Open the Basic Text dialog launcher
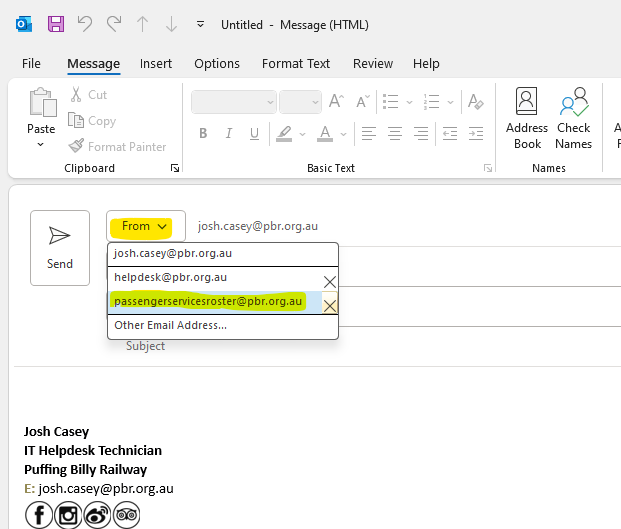This screenshot has width=621, height=529. (488, 168)
